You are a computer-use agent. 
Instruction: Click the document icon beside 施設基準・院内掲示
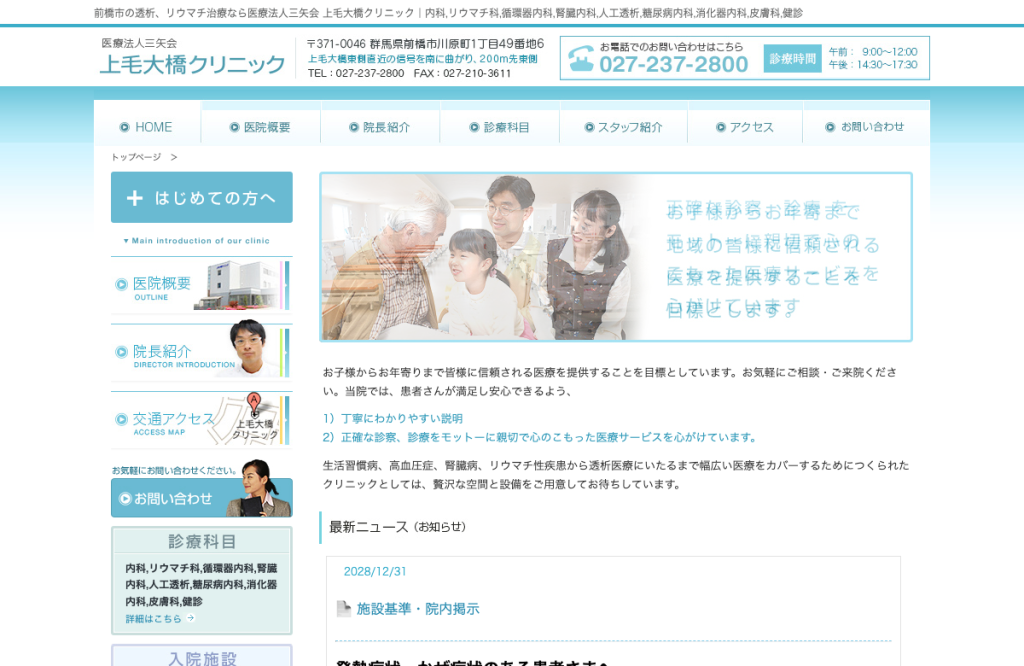click(344, 609)
